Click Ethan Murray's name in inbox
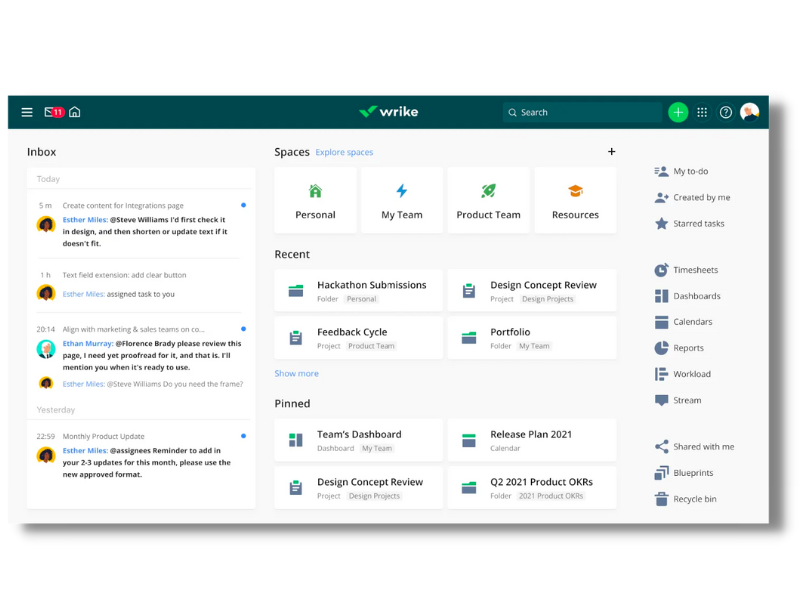This screenshot has width=800, height=600. 88,344
